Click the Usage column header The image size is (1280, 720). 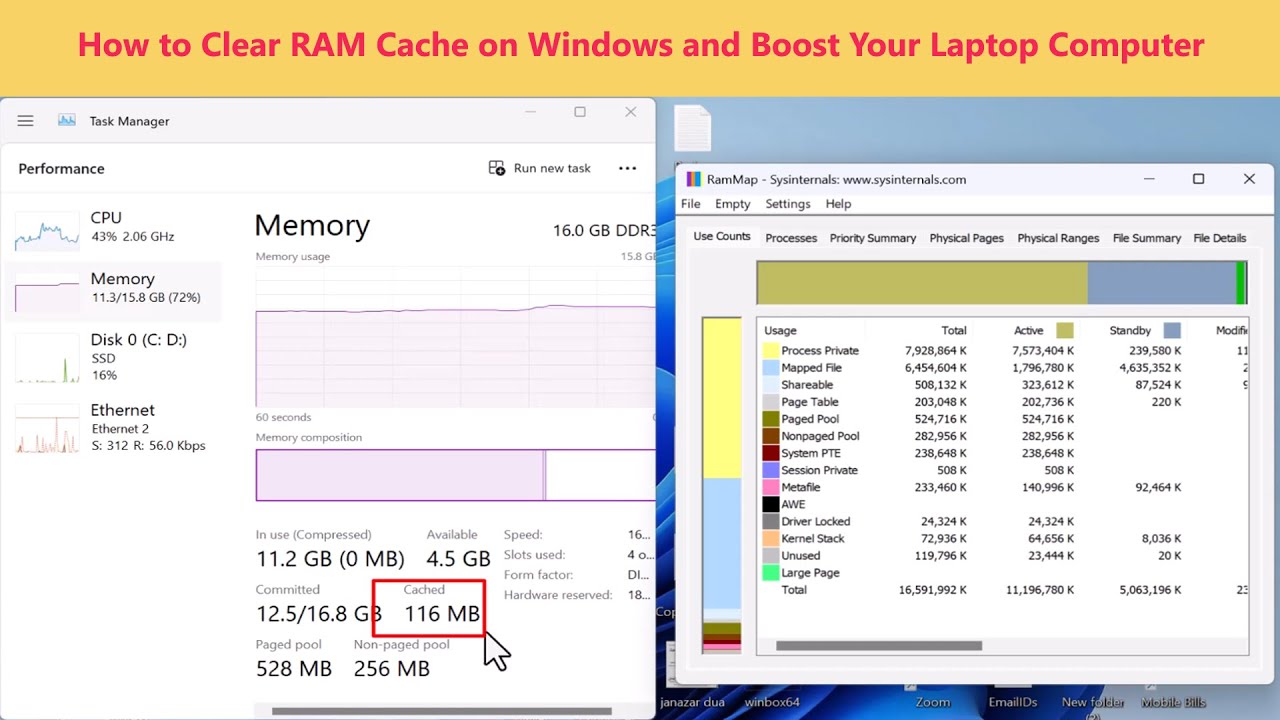[780, 330]
